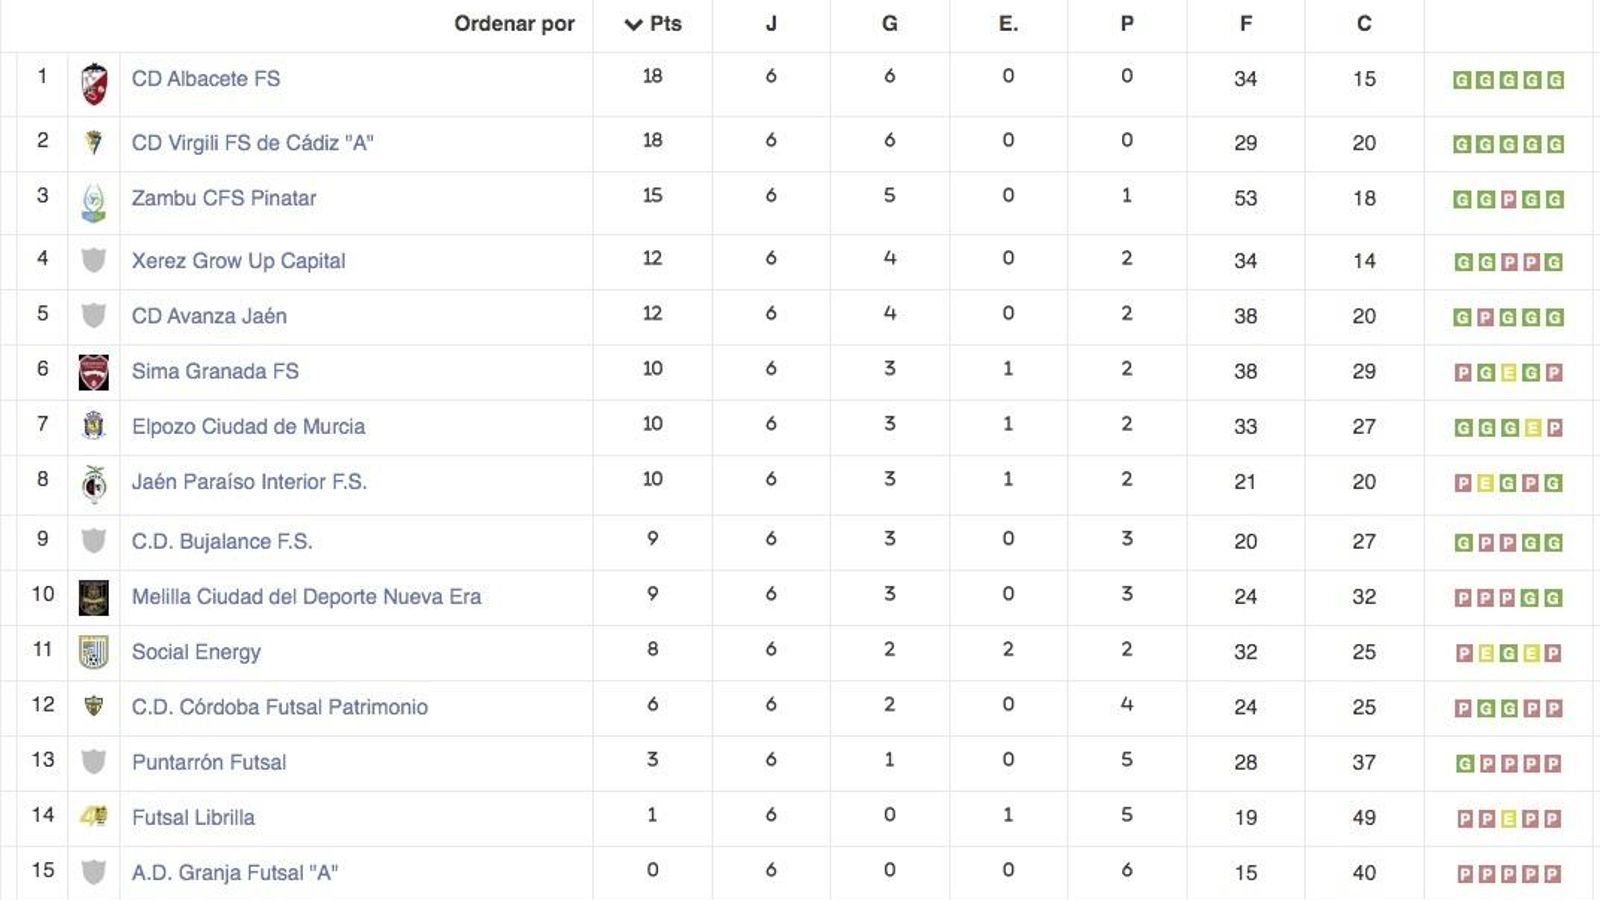Sort the table by the J column
This screenshot has width=1600, height=900.
pyautogui.click(x=770, y=24)
